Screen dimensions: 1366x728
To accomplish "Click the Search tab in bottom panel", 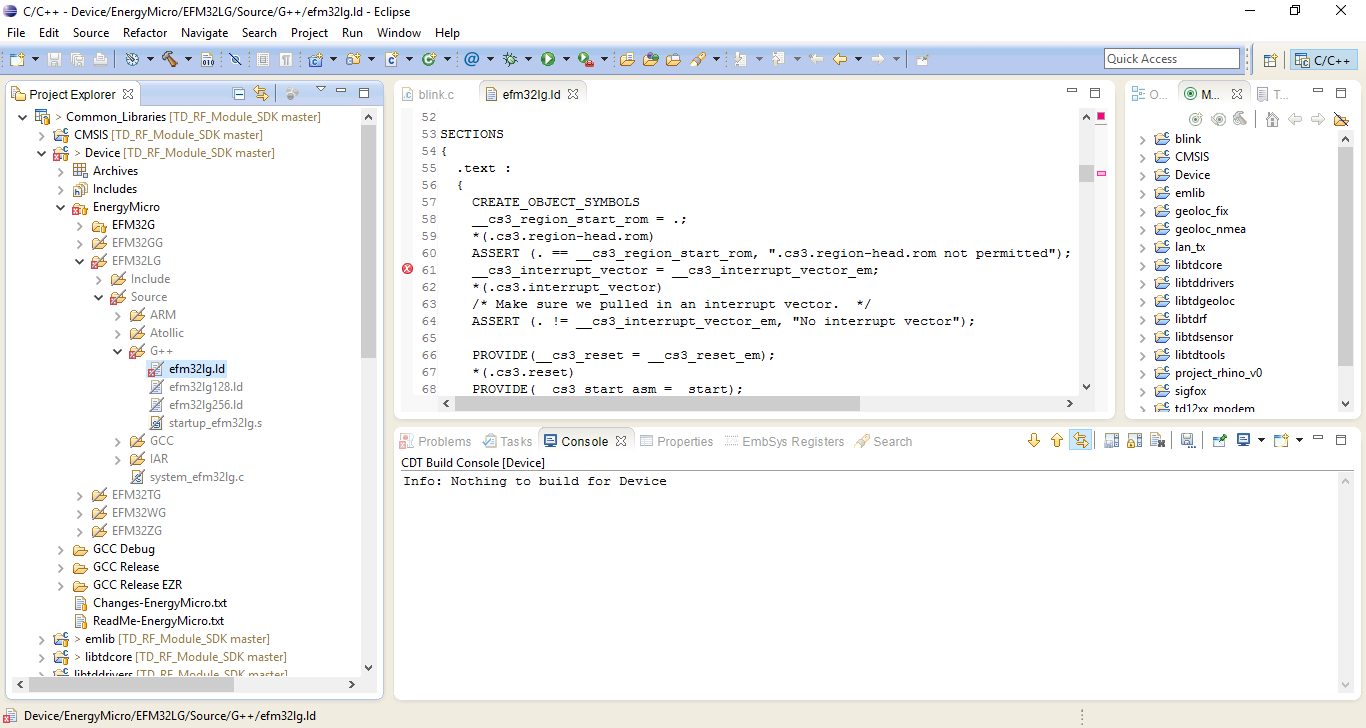I will coord(884,441).
